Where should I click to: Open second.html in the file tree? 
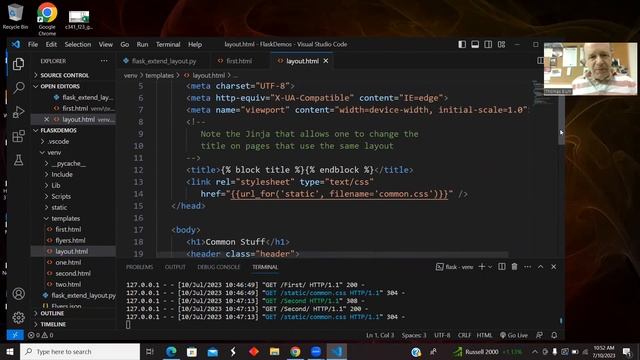pyautogui.click(x=73, y=273)
